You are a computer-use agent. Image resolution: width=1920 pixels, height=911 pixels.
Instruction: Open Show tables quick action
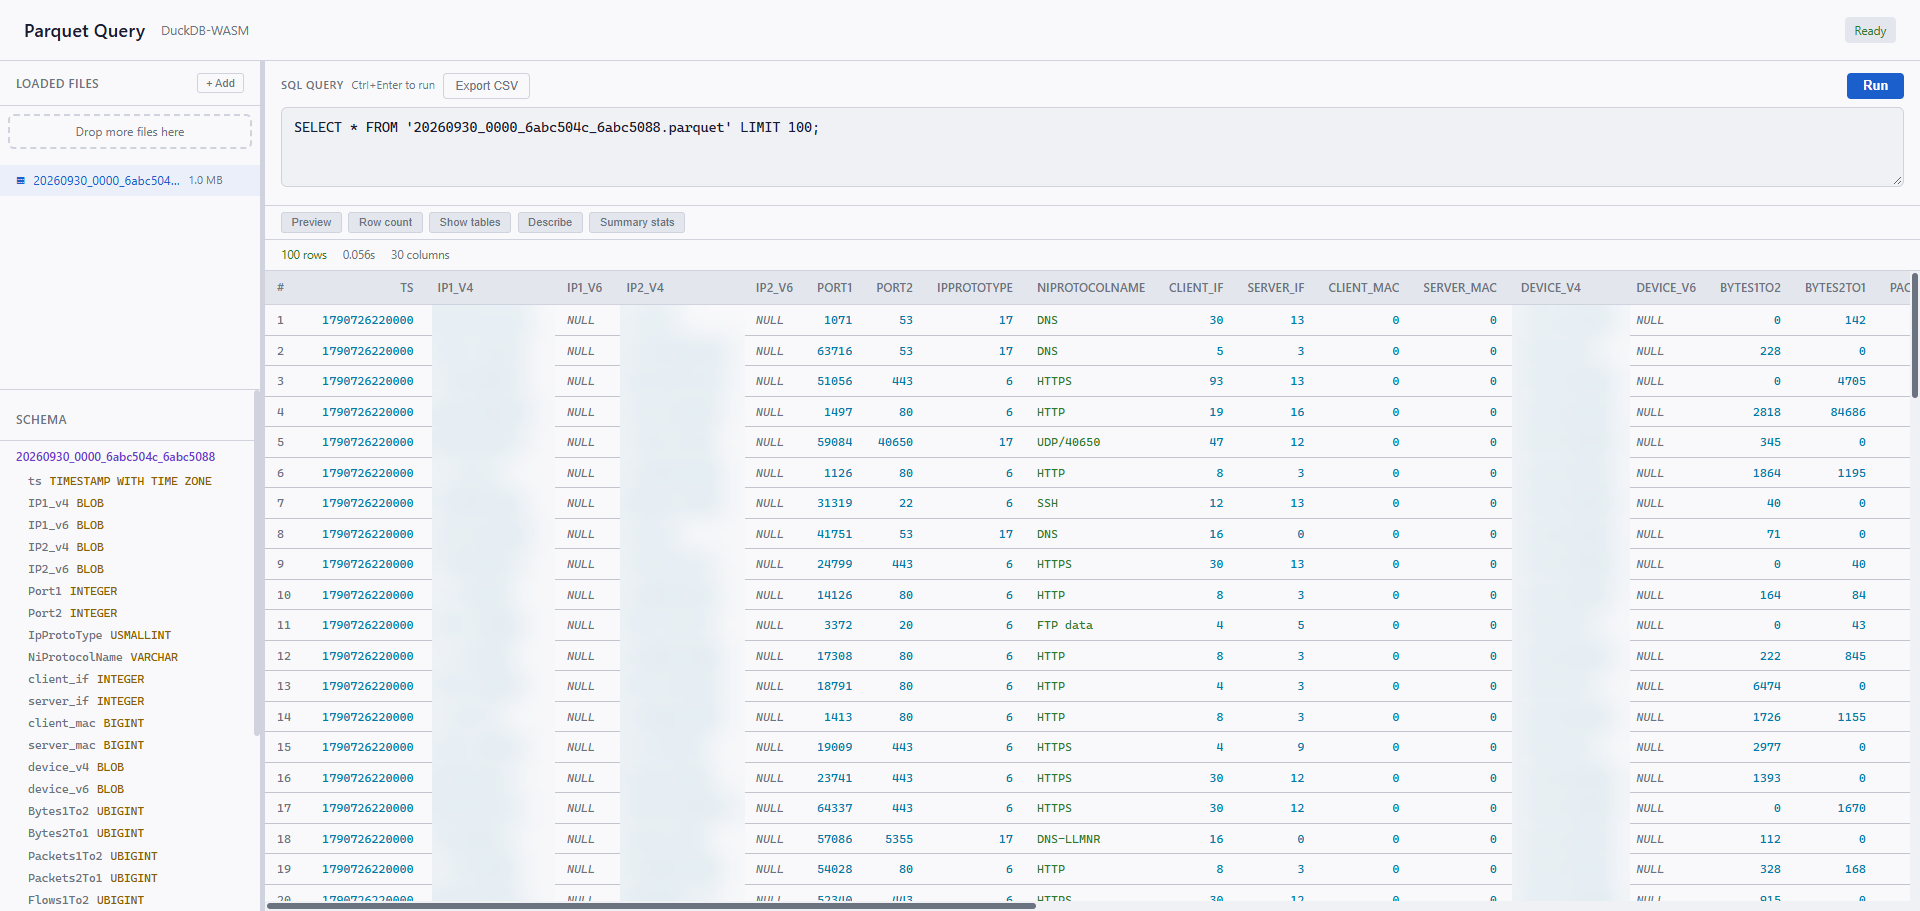tap(470, 222)
